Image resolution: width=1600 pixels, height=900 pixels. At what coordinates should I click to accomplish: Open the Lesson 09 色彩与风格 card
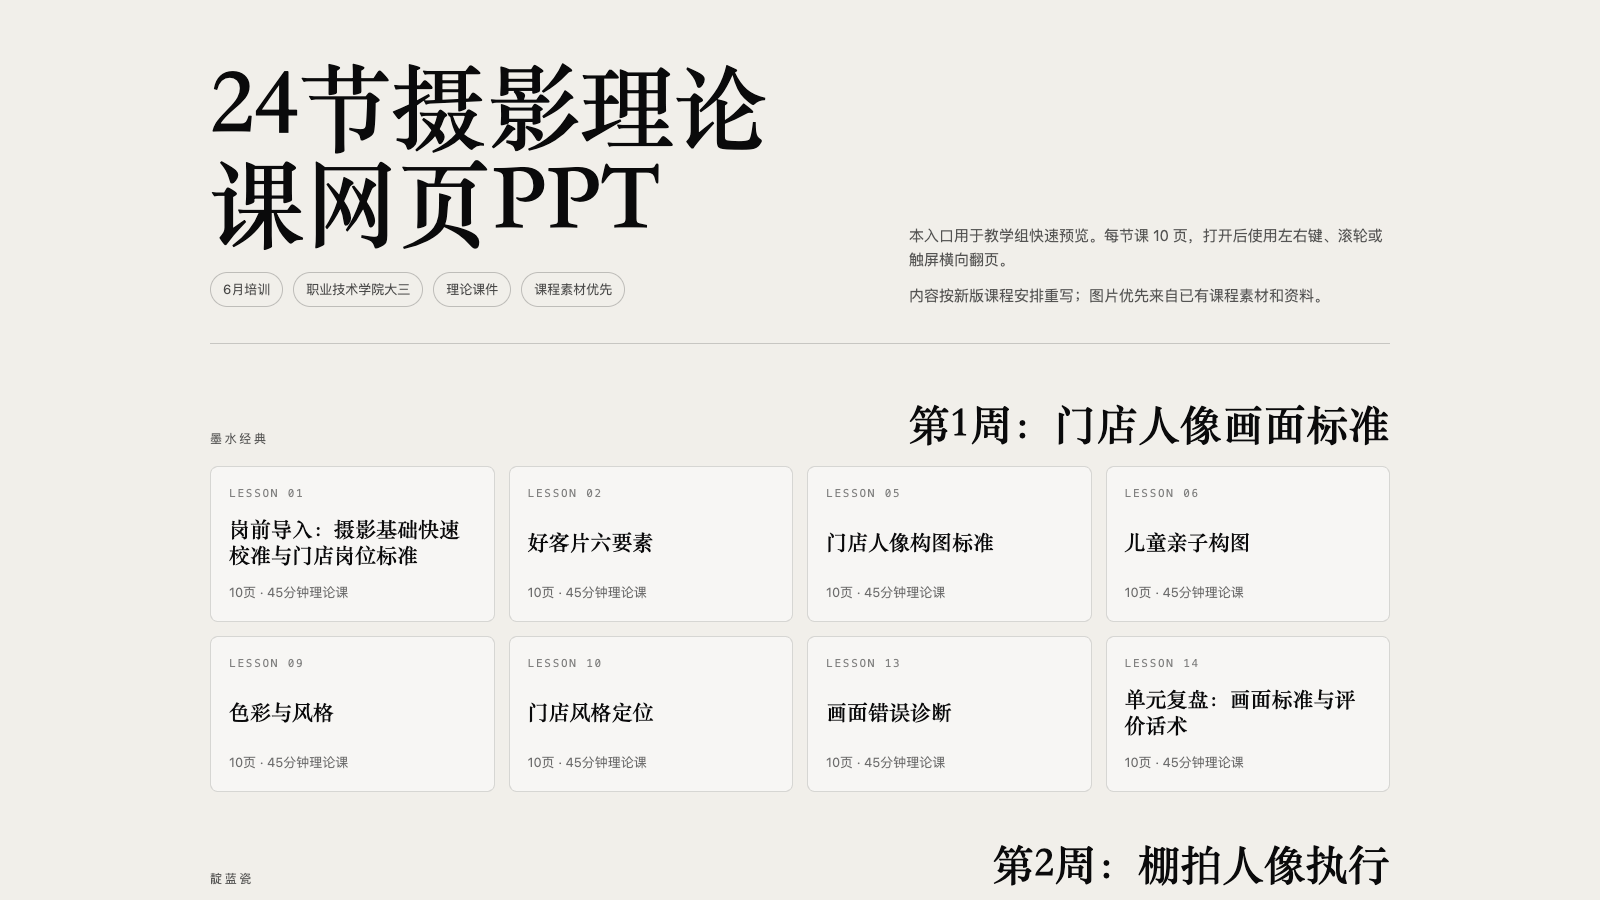tap(352, 714)
